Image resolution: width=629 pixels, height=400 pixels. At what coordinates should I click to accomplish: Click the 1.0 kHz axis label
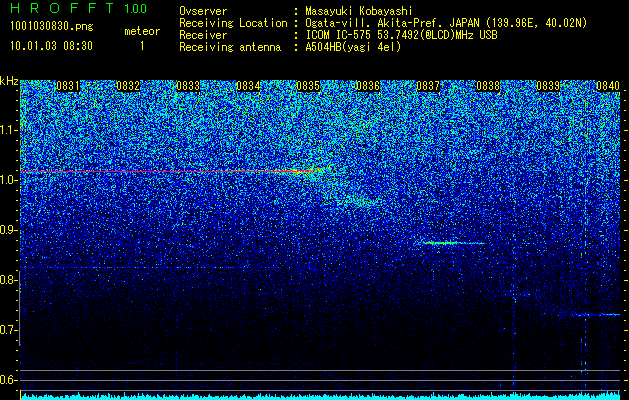tap(9, 180)
